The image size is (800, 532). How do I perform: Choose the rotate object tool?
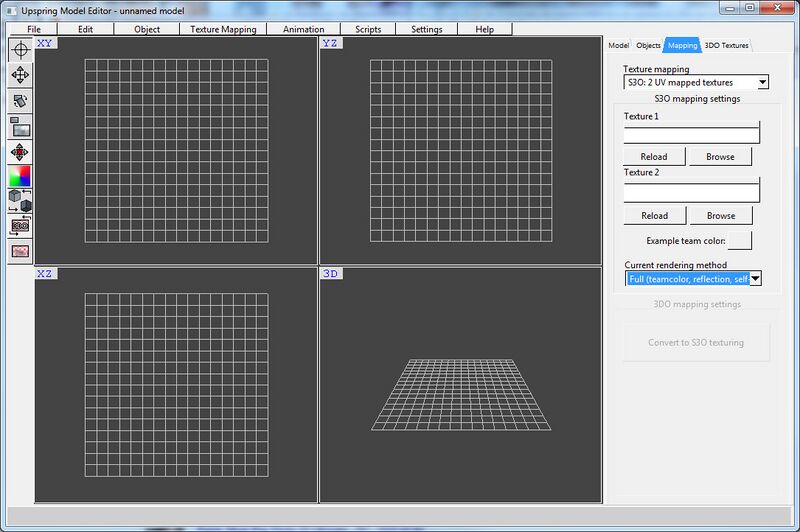click(20, 100)
